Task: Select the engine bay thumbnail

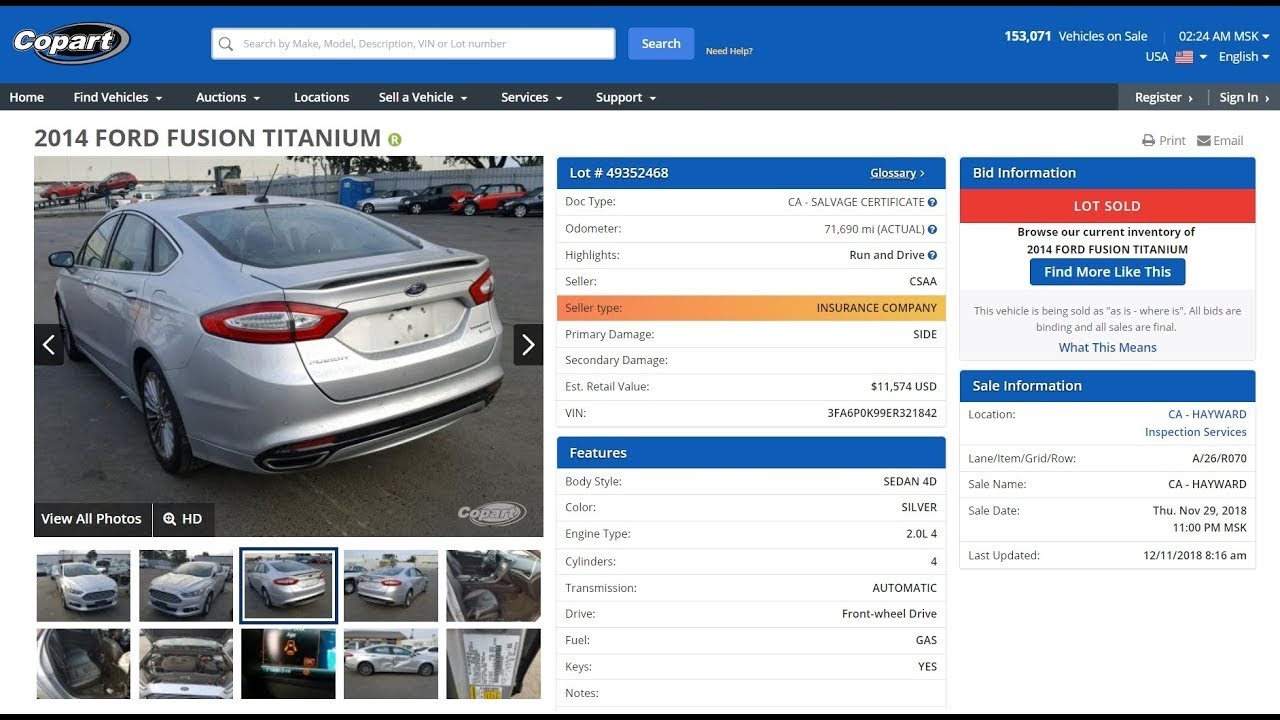Action: pos(186,664)
